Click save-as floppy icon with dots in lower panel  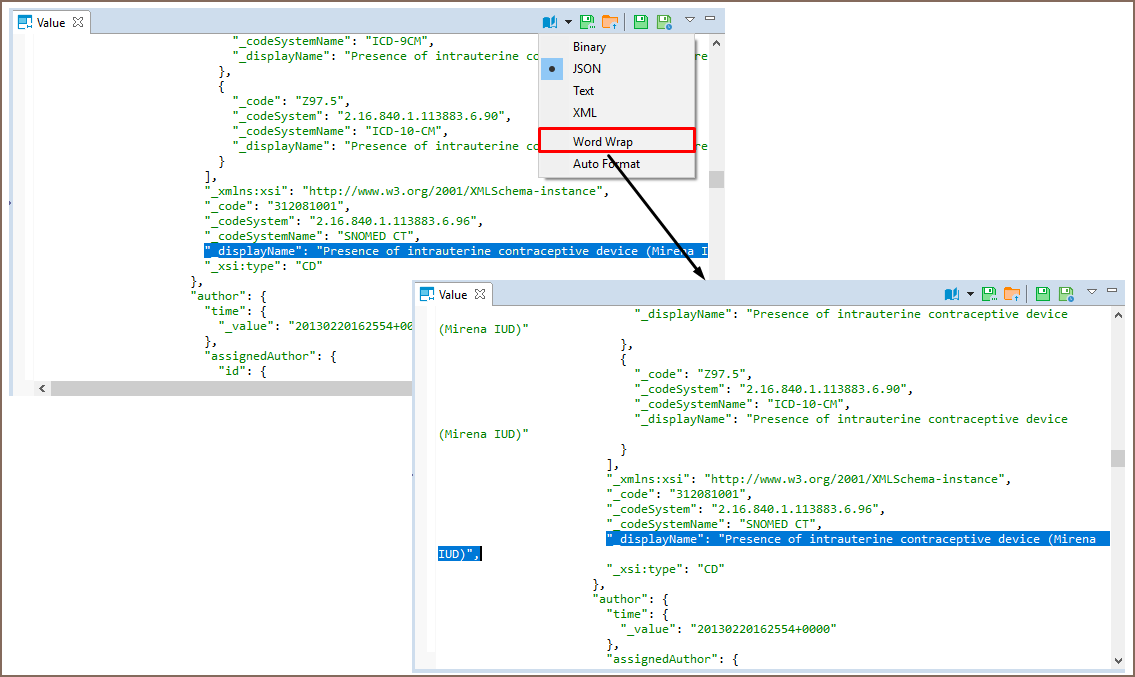point(989,293)
